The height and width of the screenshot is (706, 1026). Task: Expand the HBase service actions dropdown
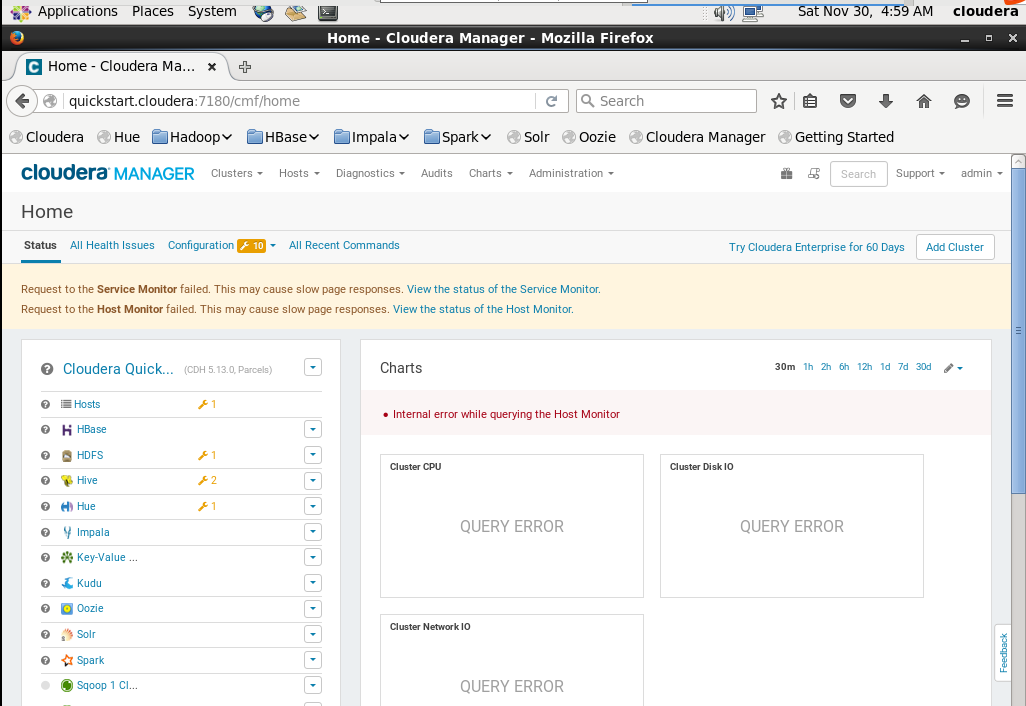pyautogui.click(x=313, y=429)
